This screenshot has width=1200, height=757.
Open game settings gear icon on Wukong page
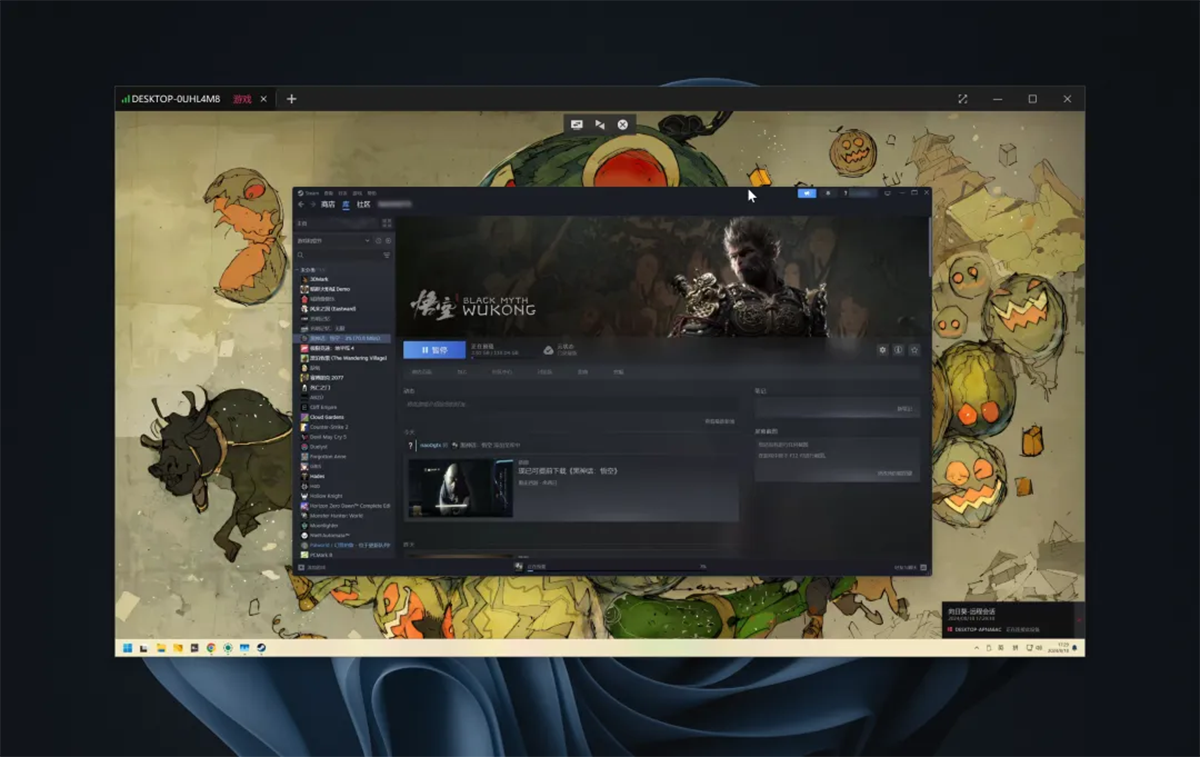pyautogui.click(x=882, y=350)
